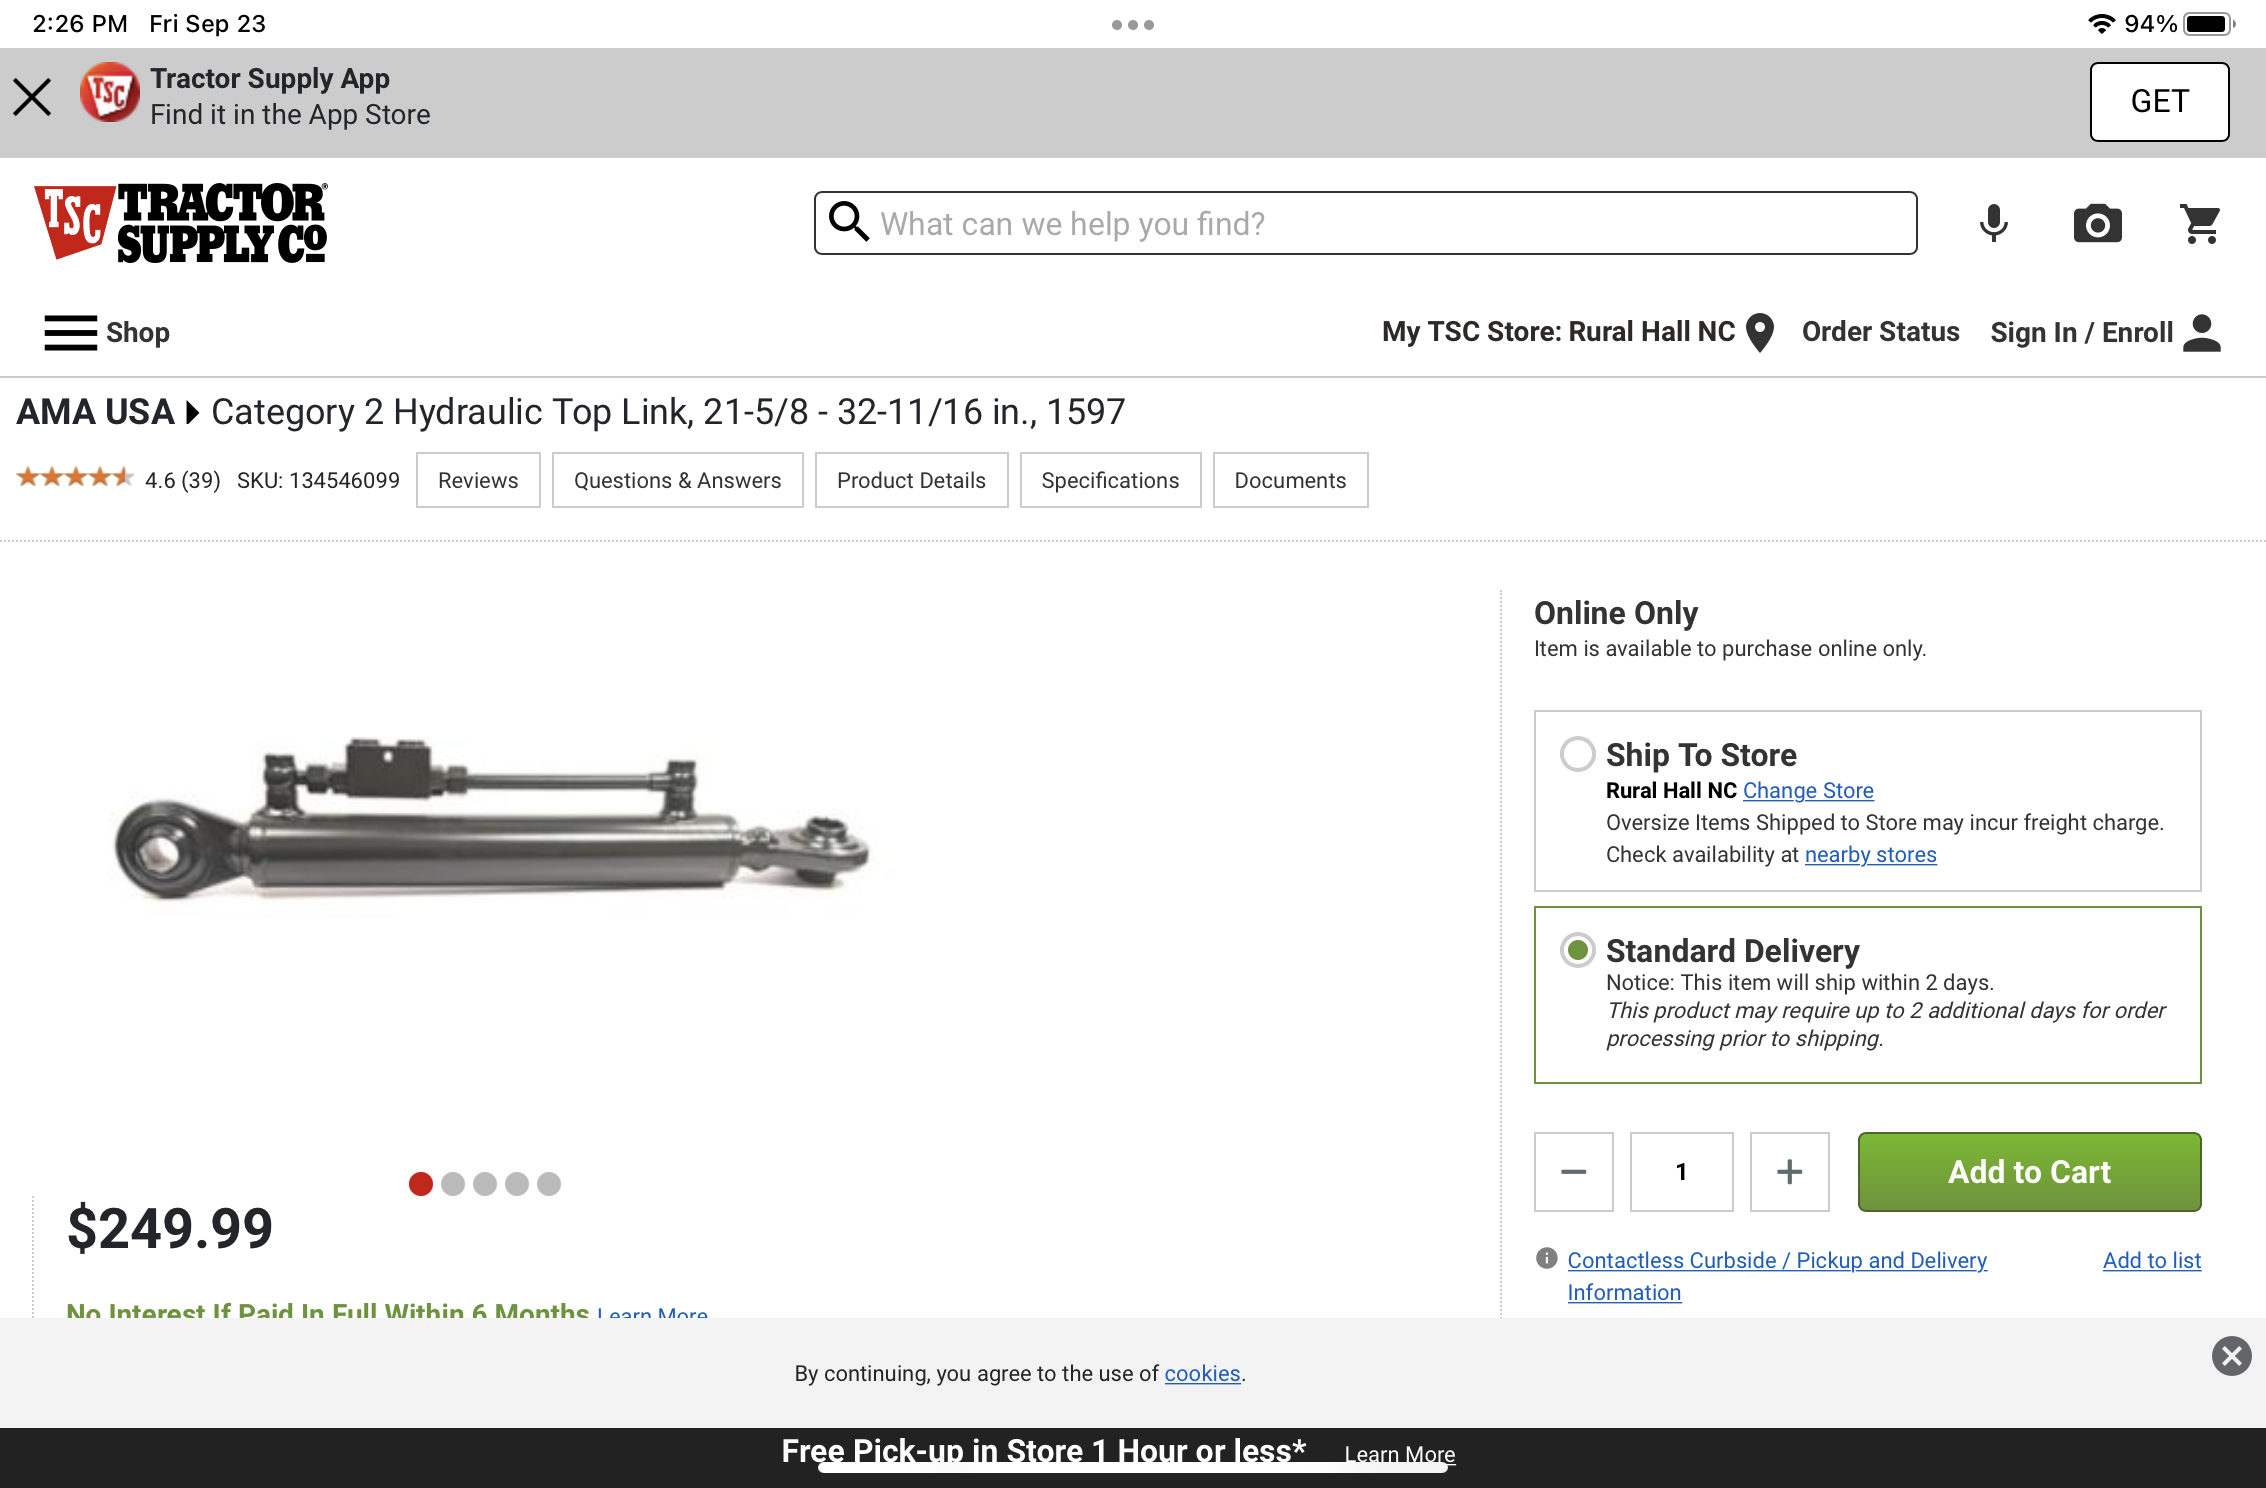2266x1488 pixels.
Task: Select the fourth image carousel dot
Action: pyautogui.click(x=517, y=1184)
